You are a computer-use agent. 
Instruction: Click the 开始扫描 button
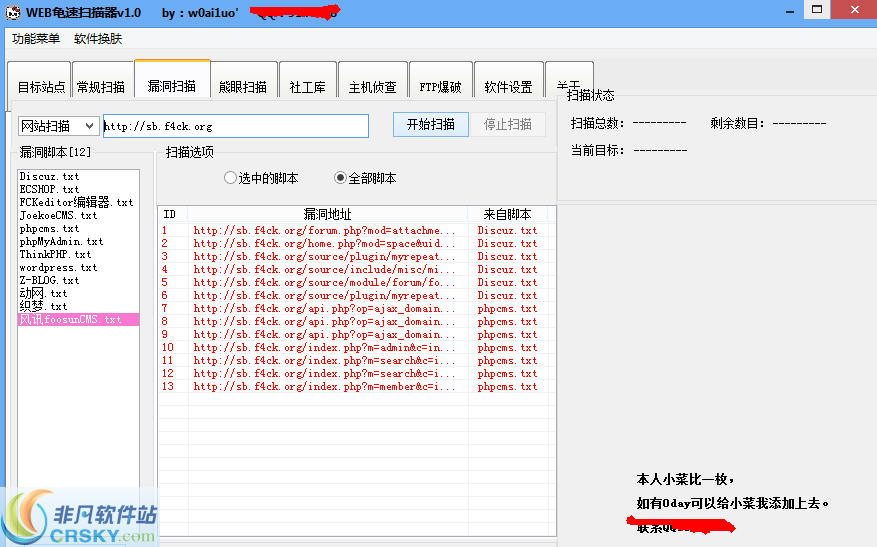[431, 124]
